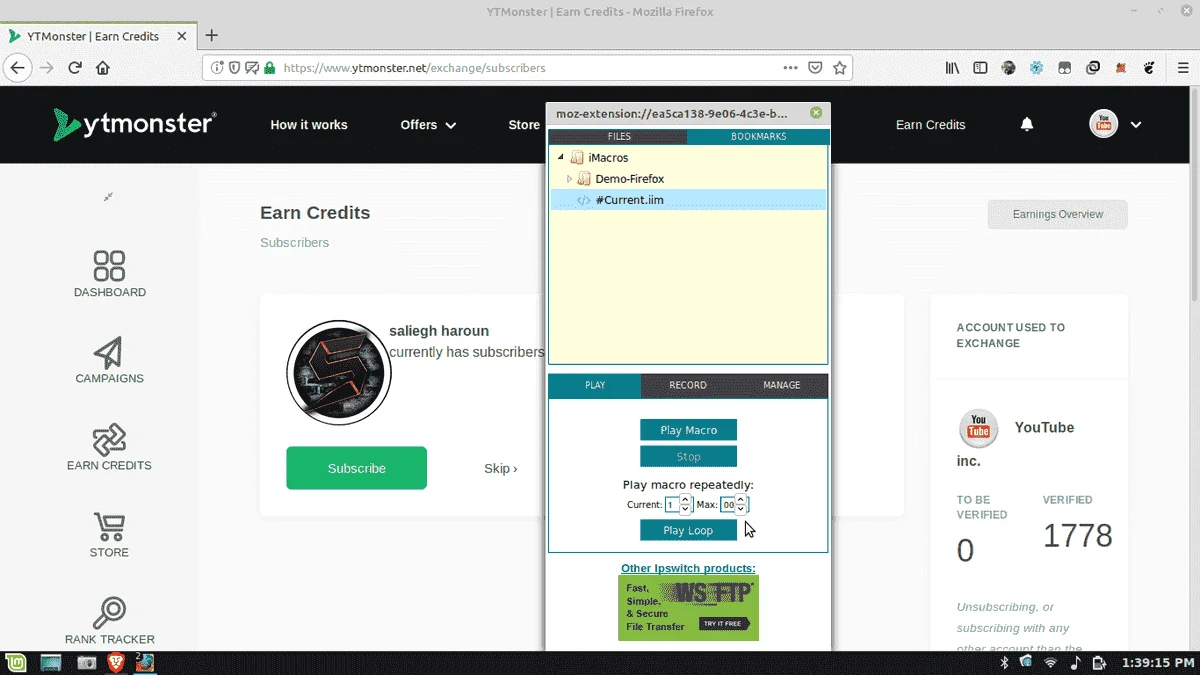Increase Current loop value arrow

click(686, 500)
